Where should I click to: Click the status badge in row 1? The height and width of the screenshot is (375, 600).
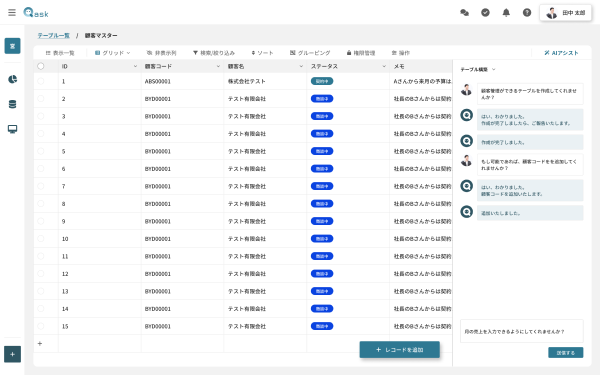pyautogui.click(x=322, y=81)
